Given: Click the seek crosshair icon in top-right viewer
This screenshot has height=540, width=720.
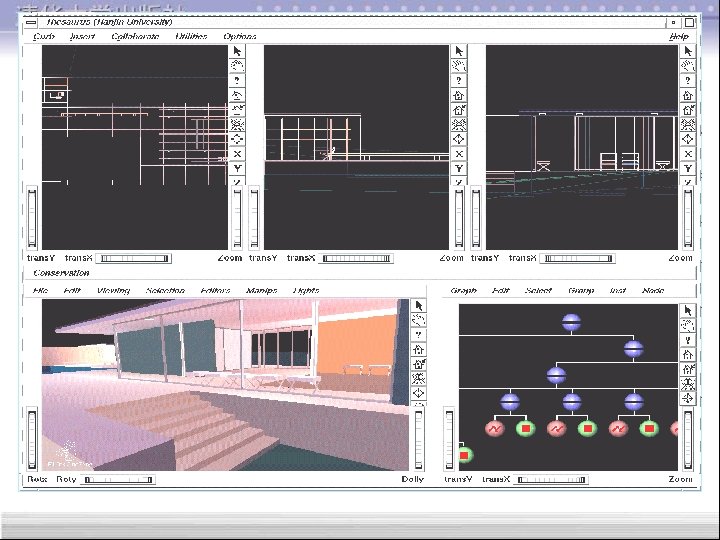Looking at the screenshot, I should (x=687, y=139).
